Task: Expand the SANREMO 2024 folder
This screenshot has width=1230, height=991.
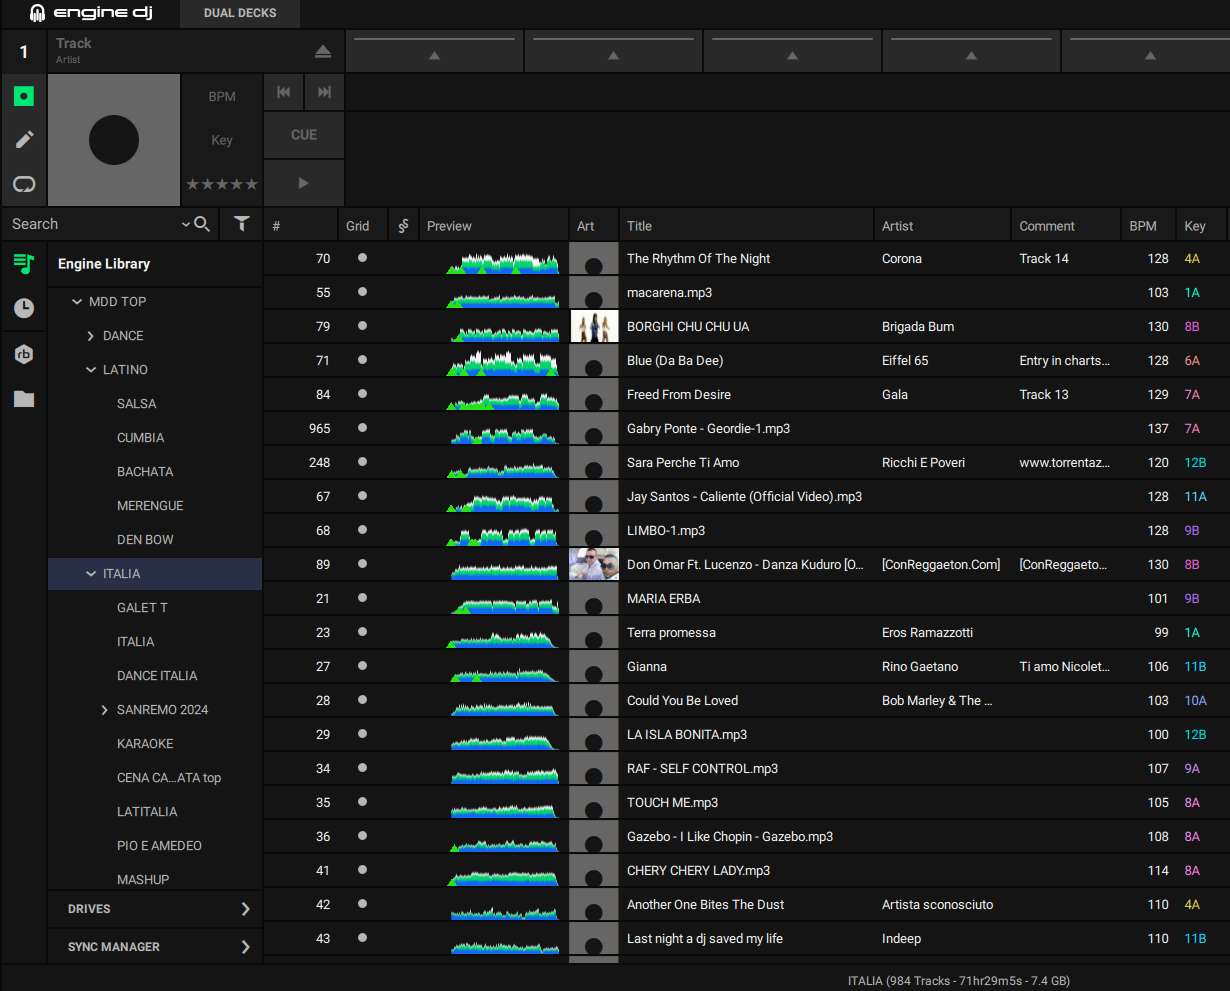Action: click(105, 710)
